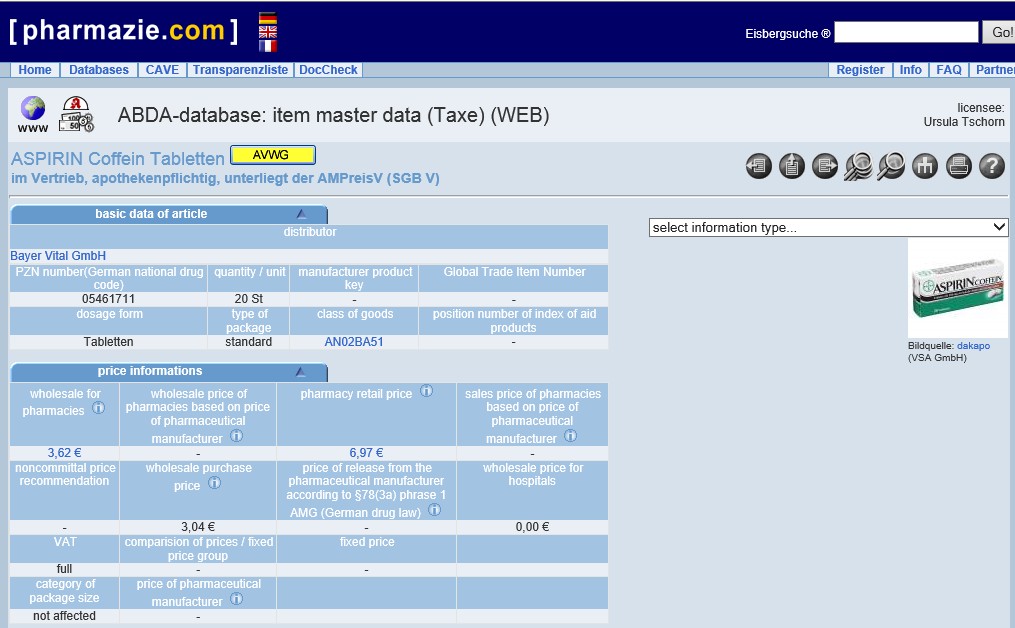Show info for wholesale price based on manufacturer
1015x628 pixels.
pos(237,436)
